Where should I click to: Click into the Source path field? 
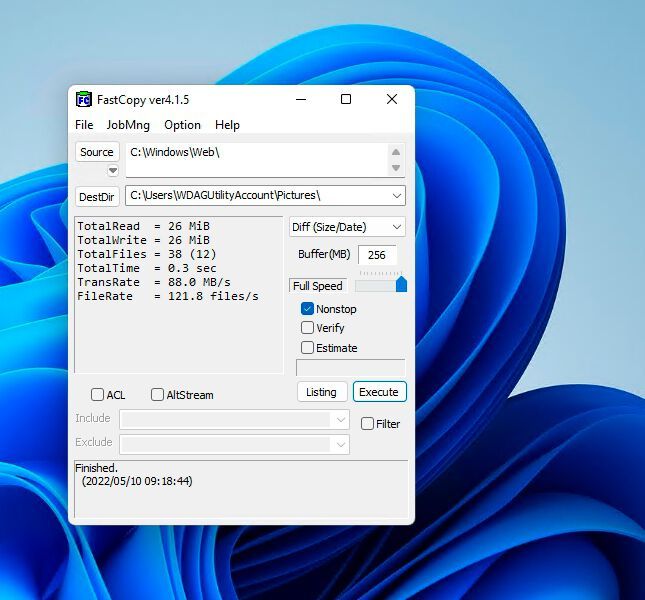[257, 160]
